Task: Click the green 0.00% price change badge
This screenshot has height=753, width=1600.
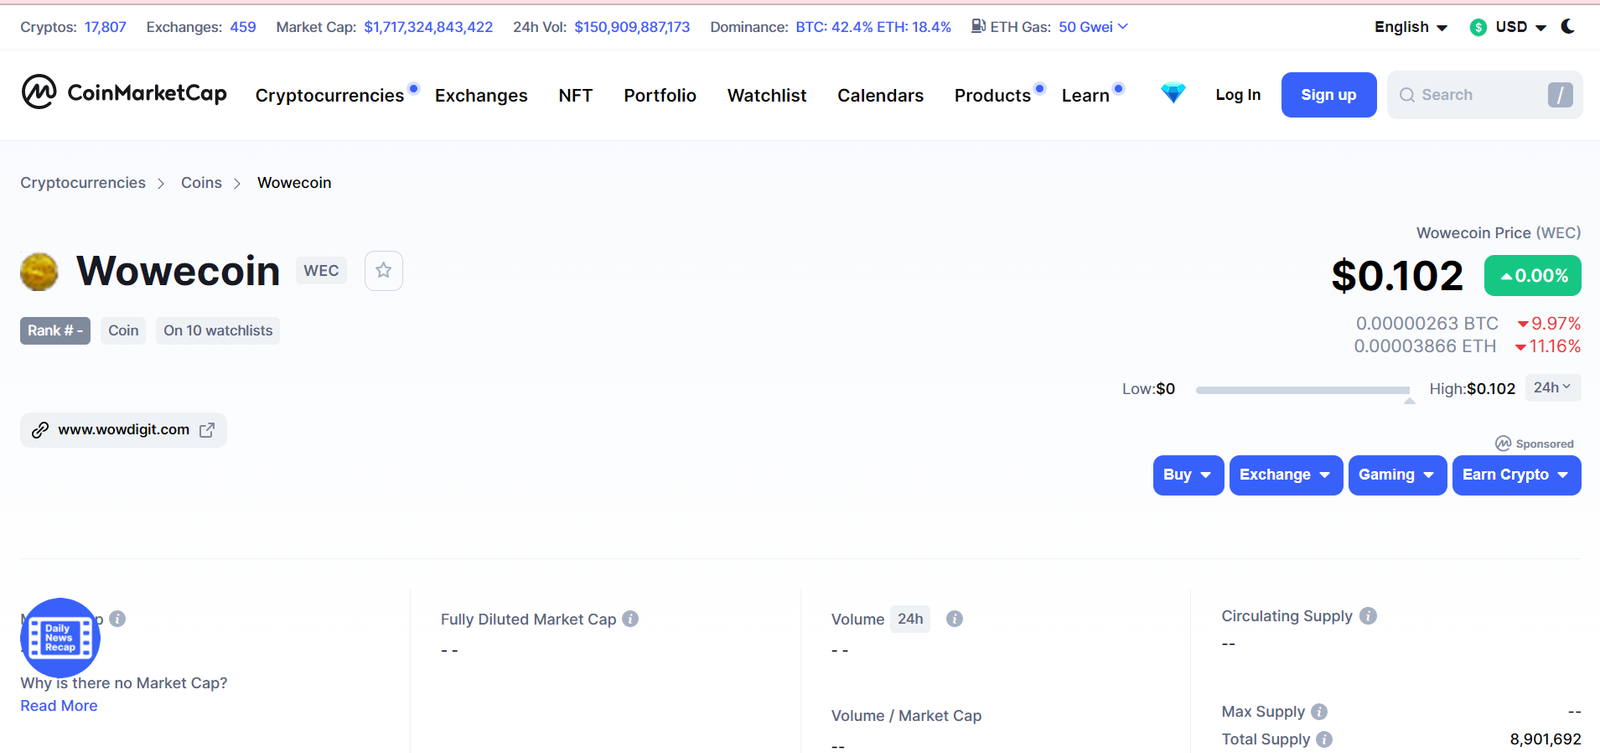Action: 1532,276
